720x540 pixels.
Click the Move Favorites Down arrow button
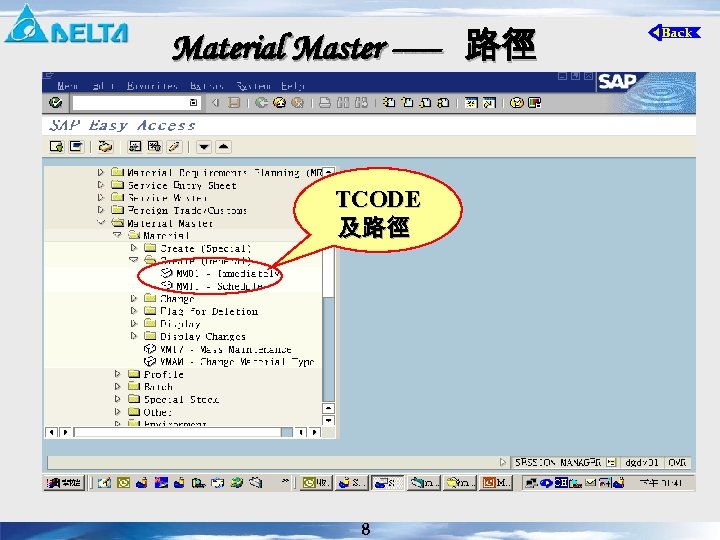pos(203,147)
